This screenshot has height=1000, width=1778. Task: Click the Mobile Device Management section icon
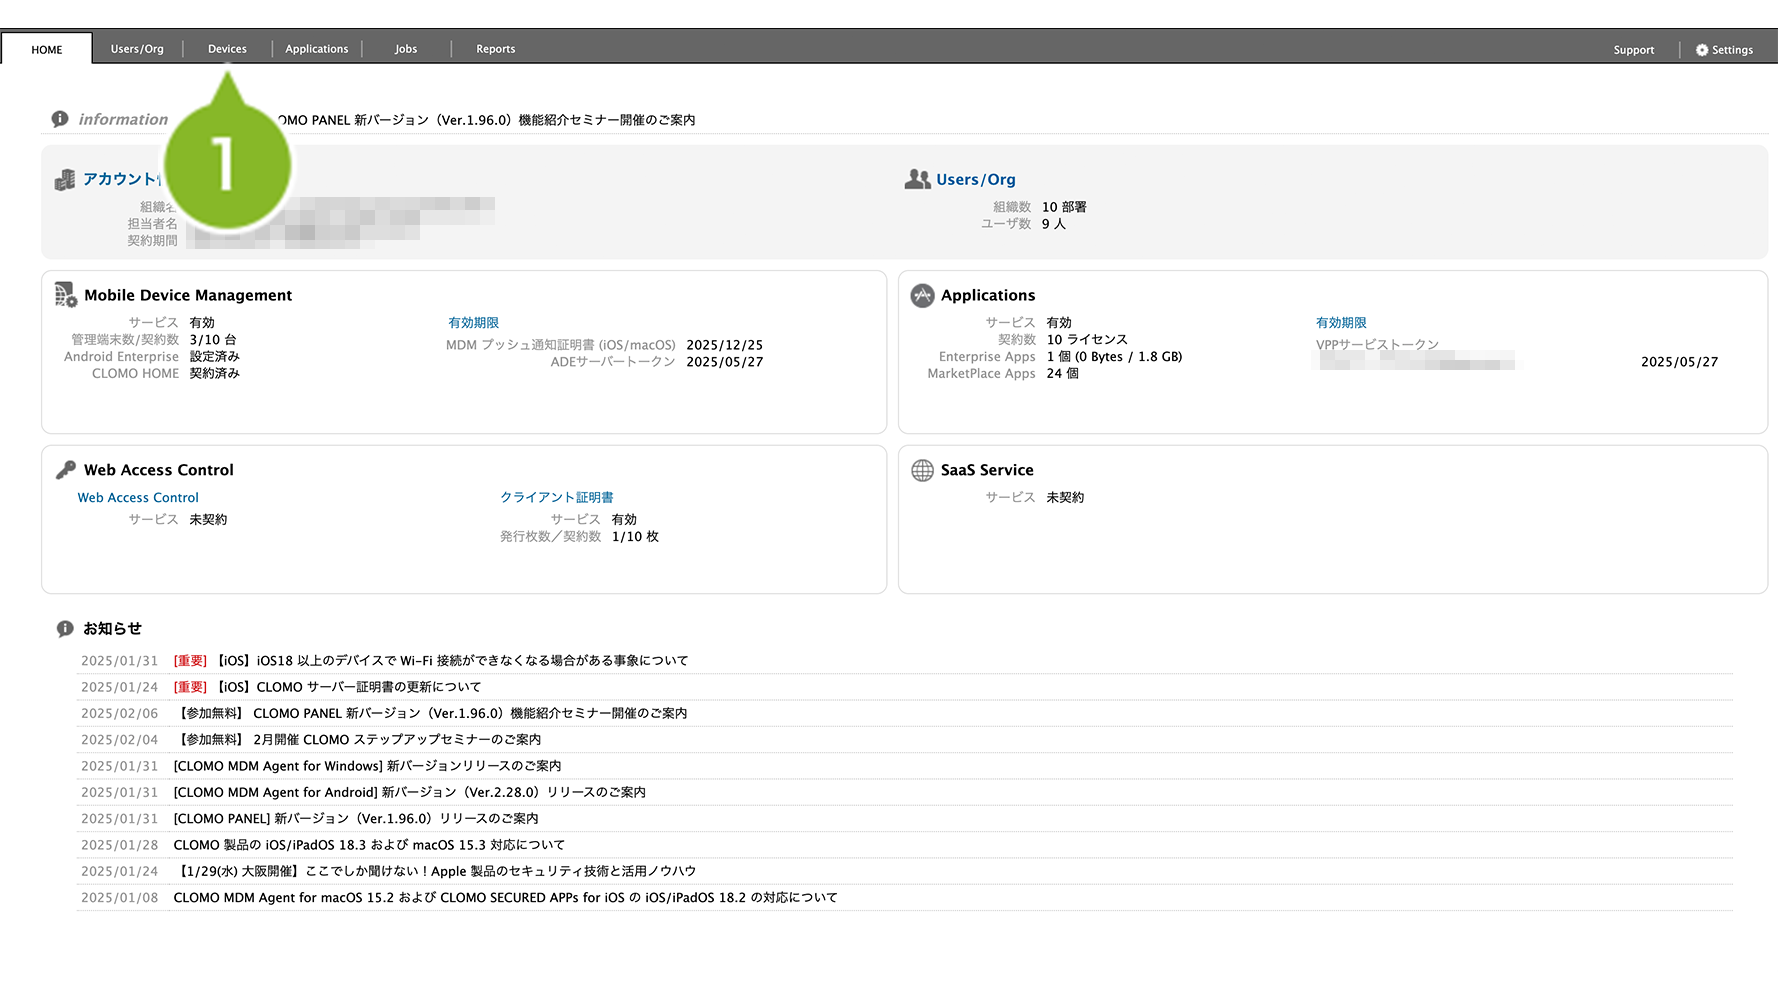[66, 295]
